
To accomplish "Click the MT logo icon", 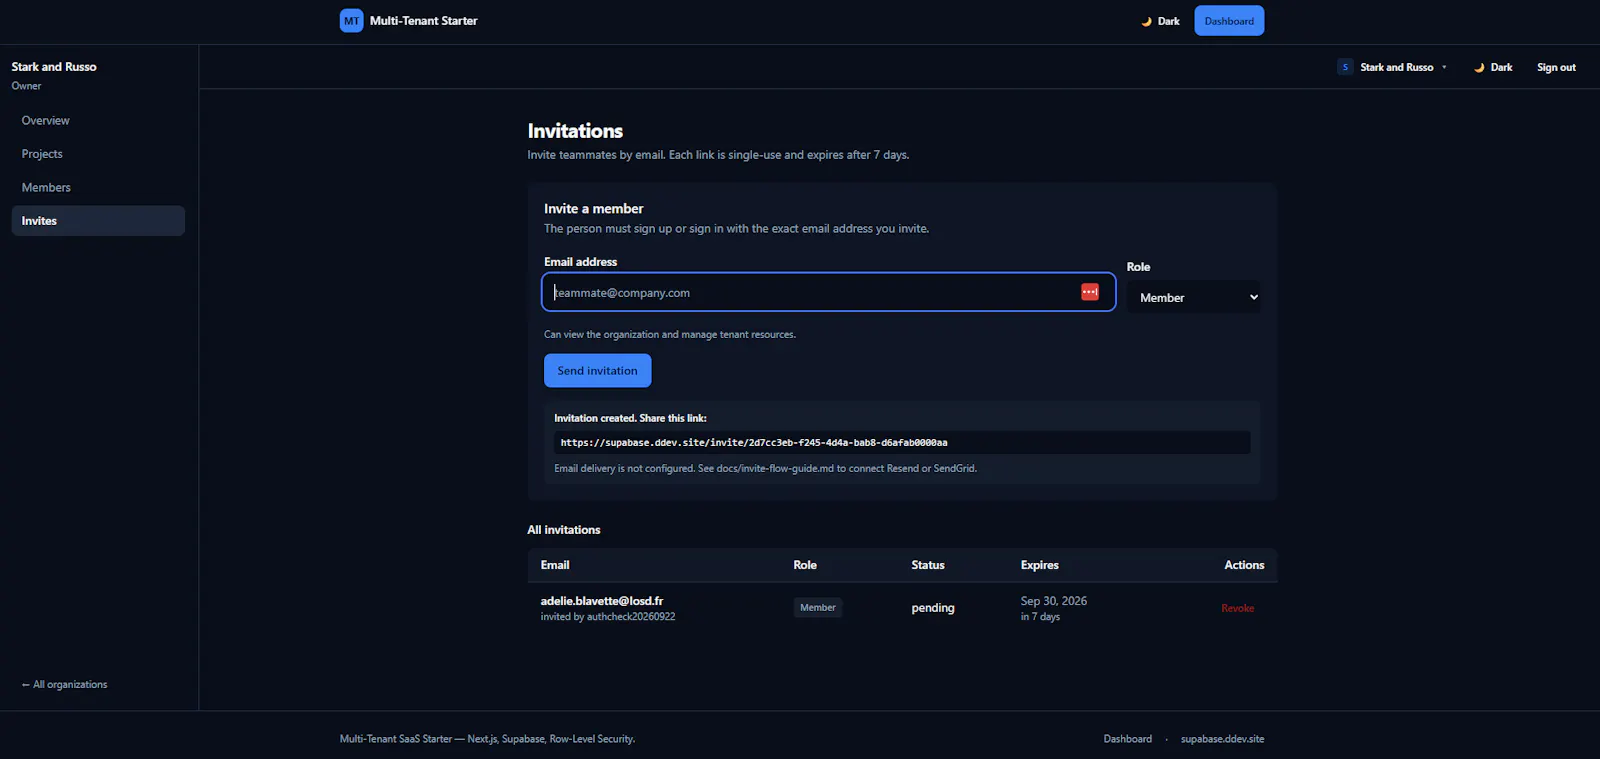I will pyautogui.click(x=351, y=21).
